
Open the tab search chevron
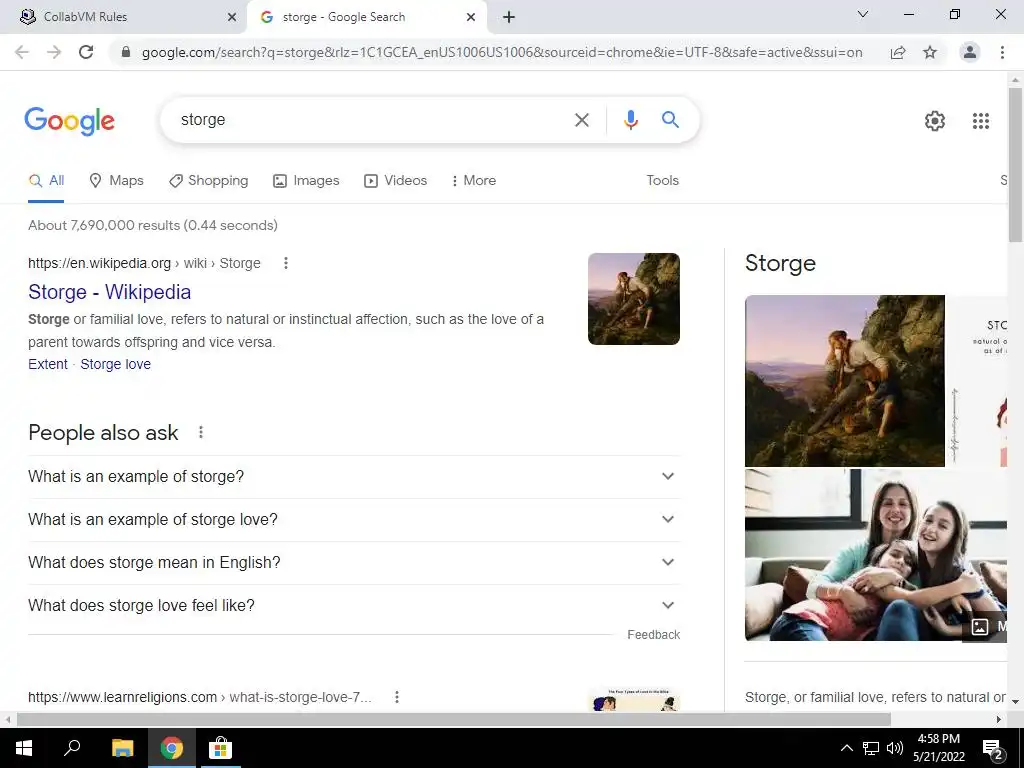pos(863,14)
